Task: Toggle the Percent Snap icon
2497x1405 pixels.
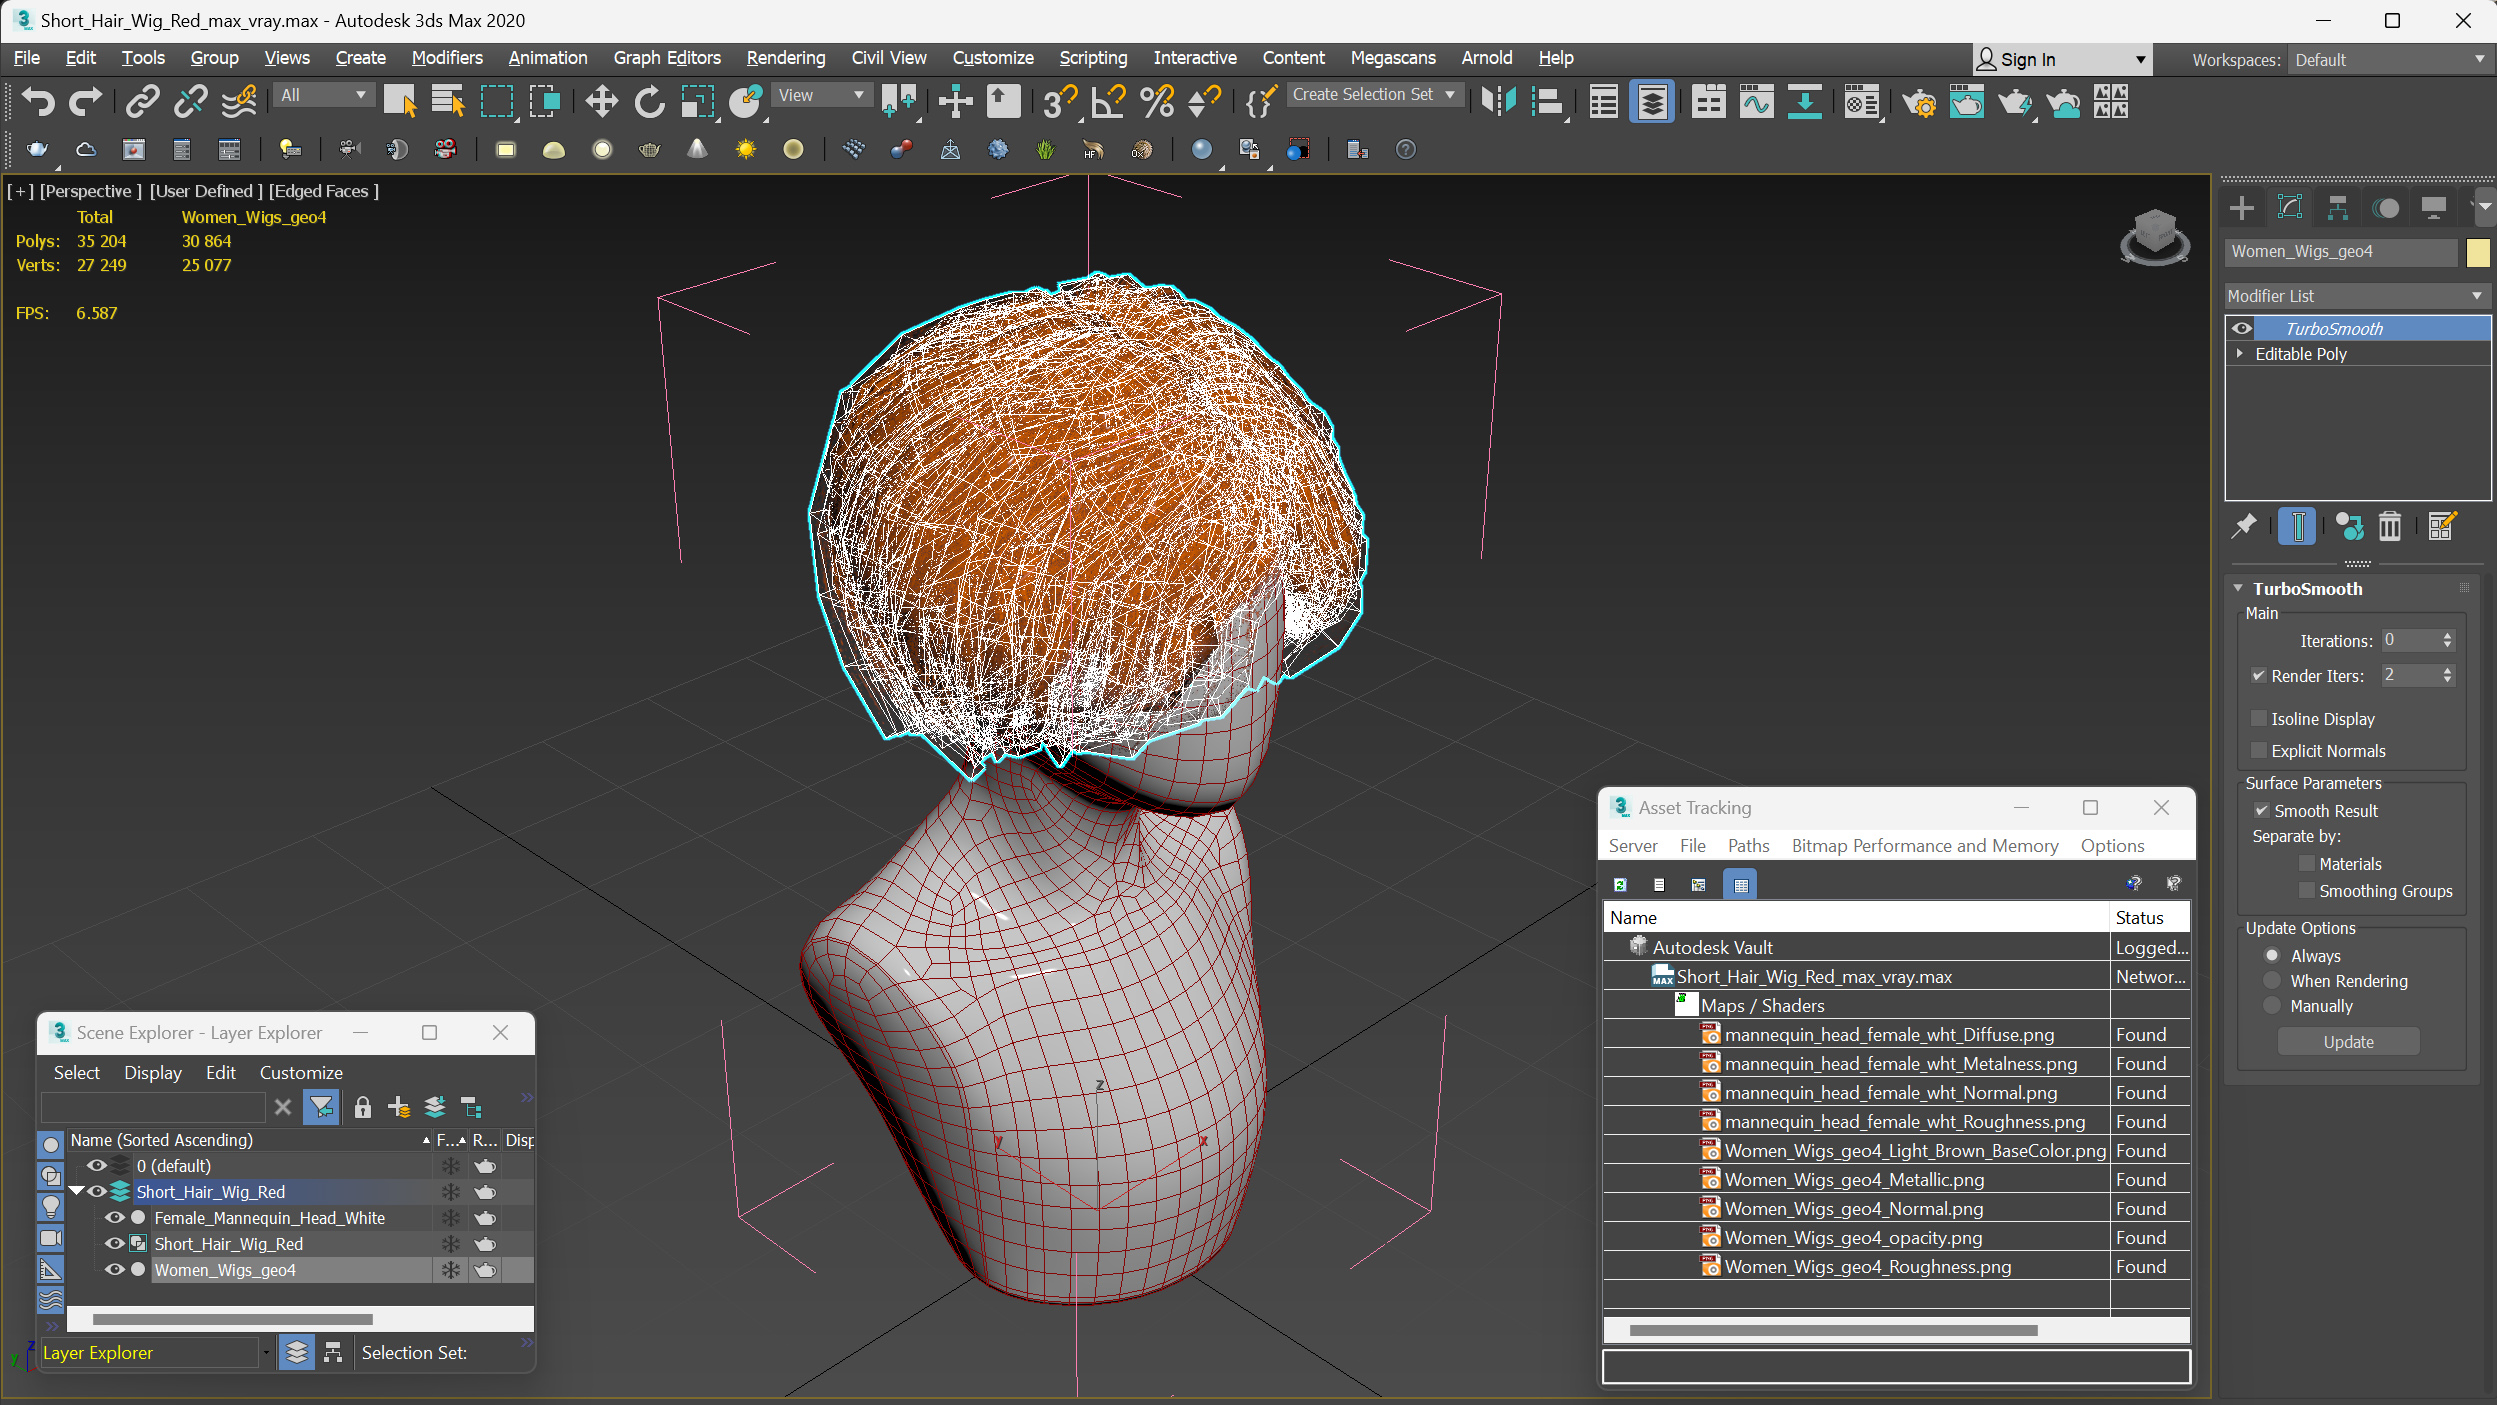Action: (x=1156, y=101)
